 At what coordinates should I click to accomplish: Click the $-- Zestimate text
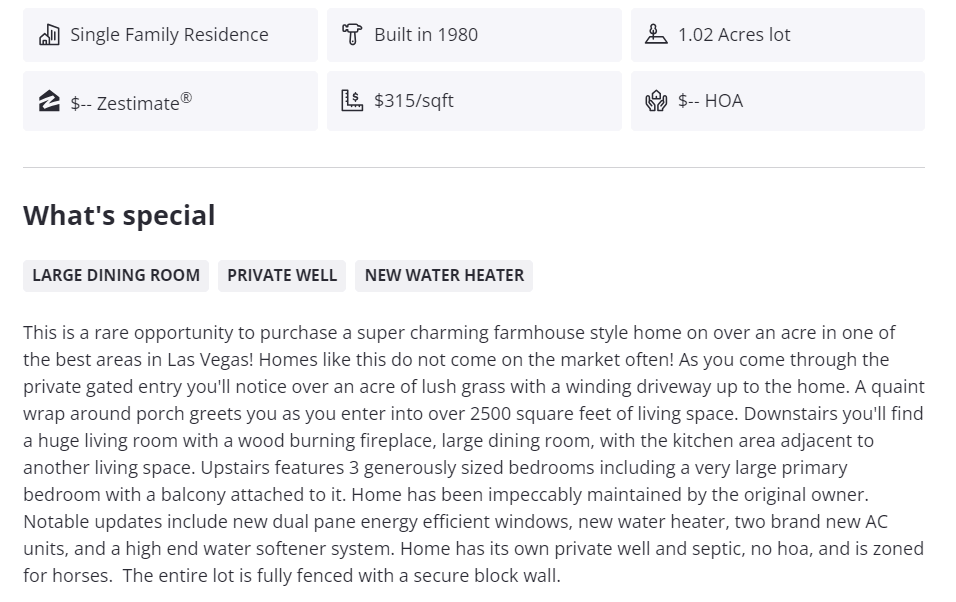pyautogui.click(x=124, y=102)
